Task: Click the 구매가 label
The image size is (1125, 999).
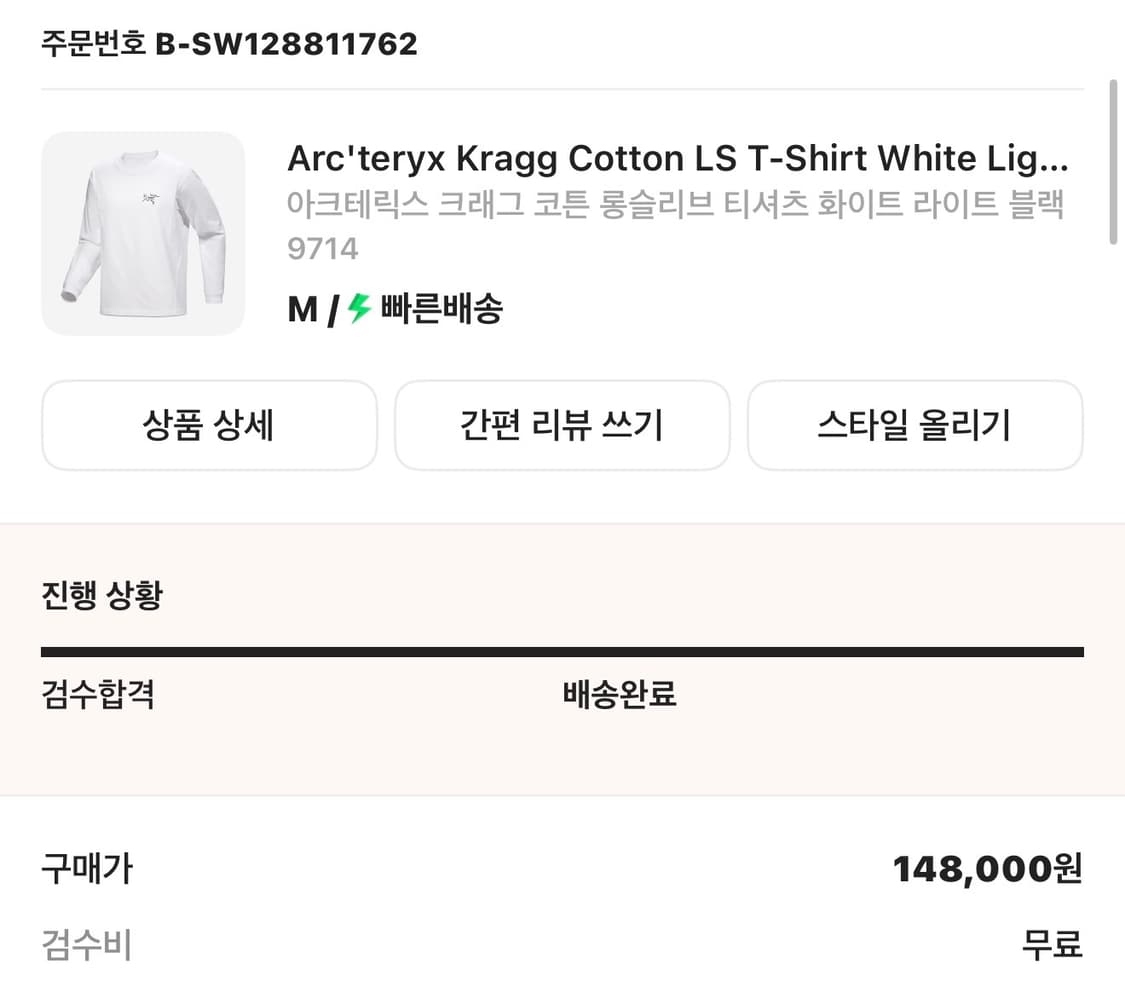Action: coord(86,869)
